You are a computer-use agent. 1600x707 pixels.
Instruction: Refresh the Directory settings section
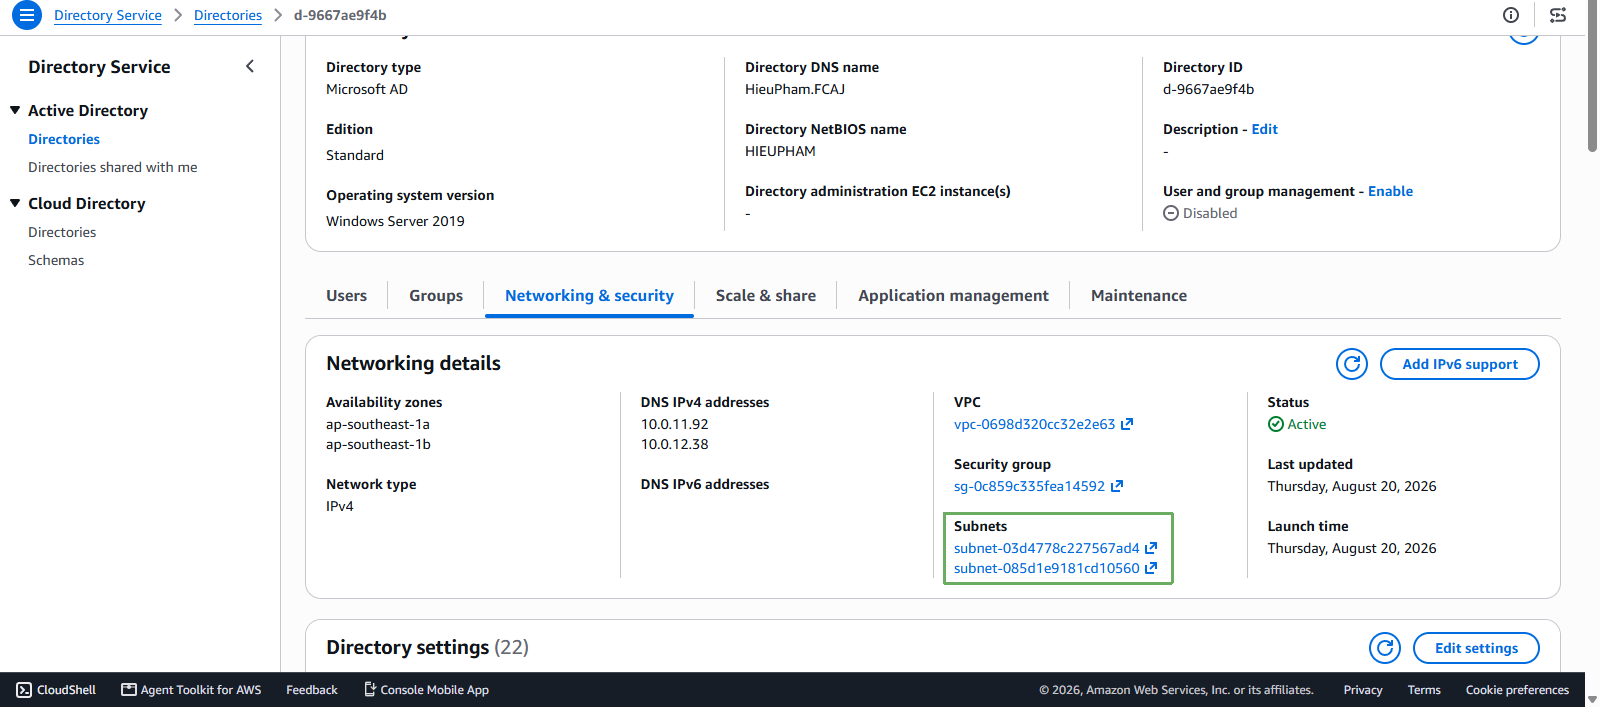(1385, 648)
